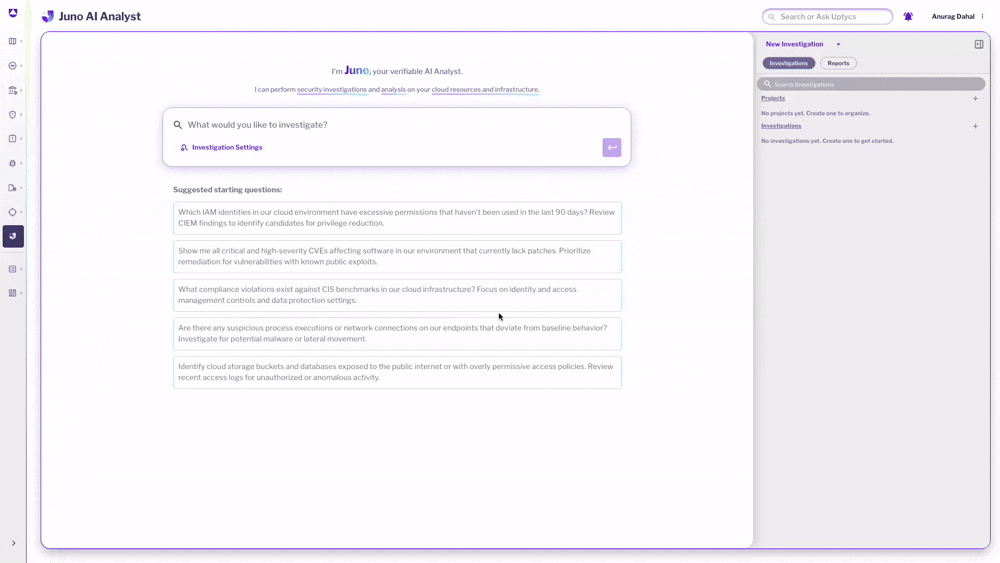This screenshot has width=1000, height=563.
Task: Select the Investigations tab
Action: click(x=788, y=63)
